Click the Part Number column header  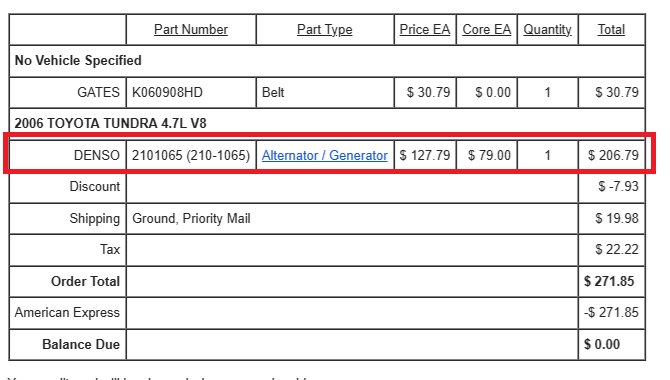tap(191, 29)
